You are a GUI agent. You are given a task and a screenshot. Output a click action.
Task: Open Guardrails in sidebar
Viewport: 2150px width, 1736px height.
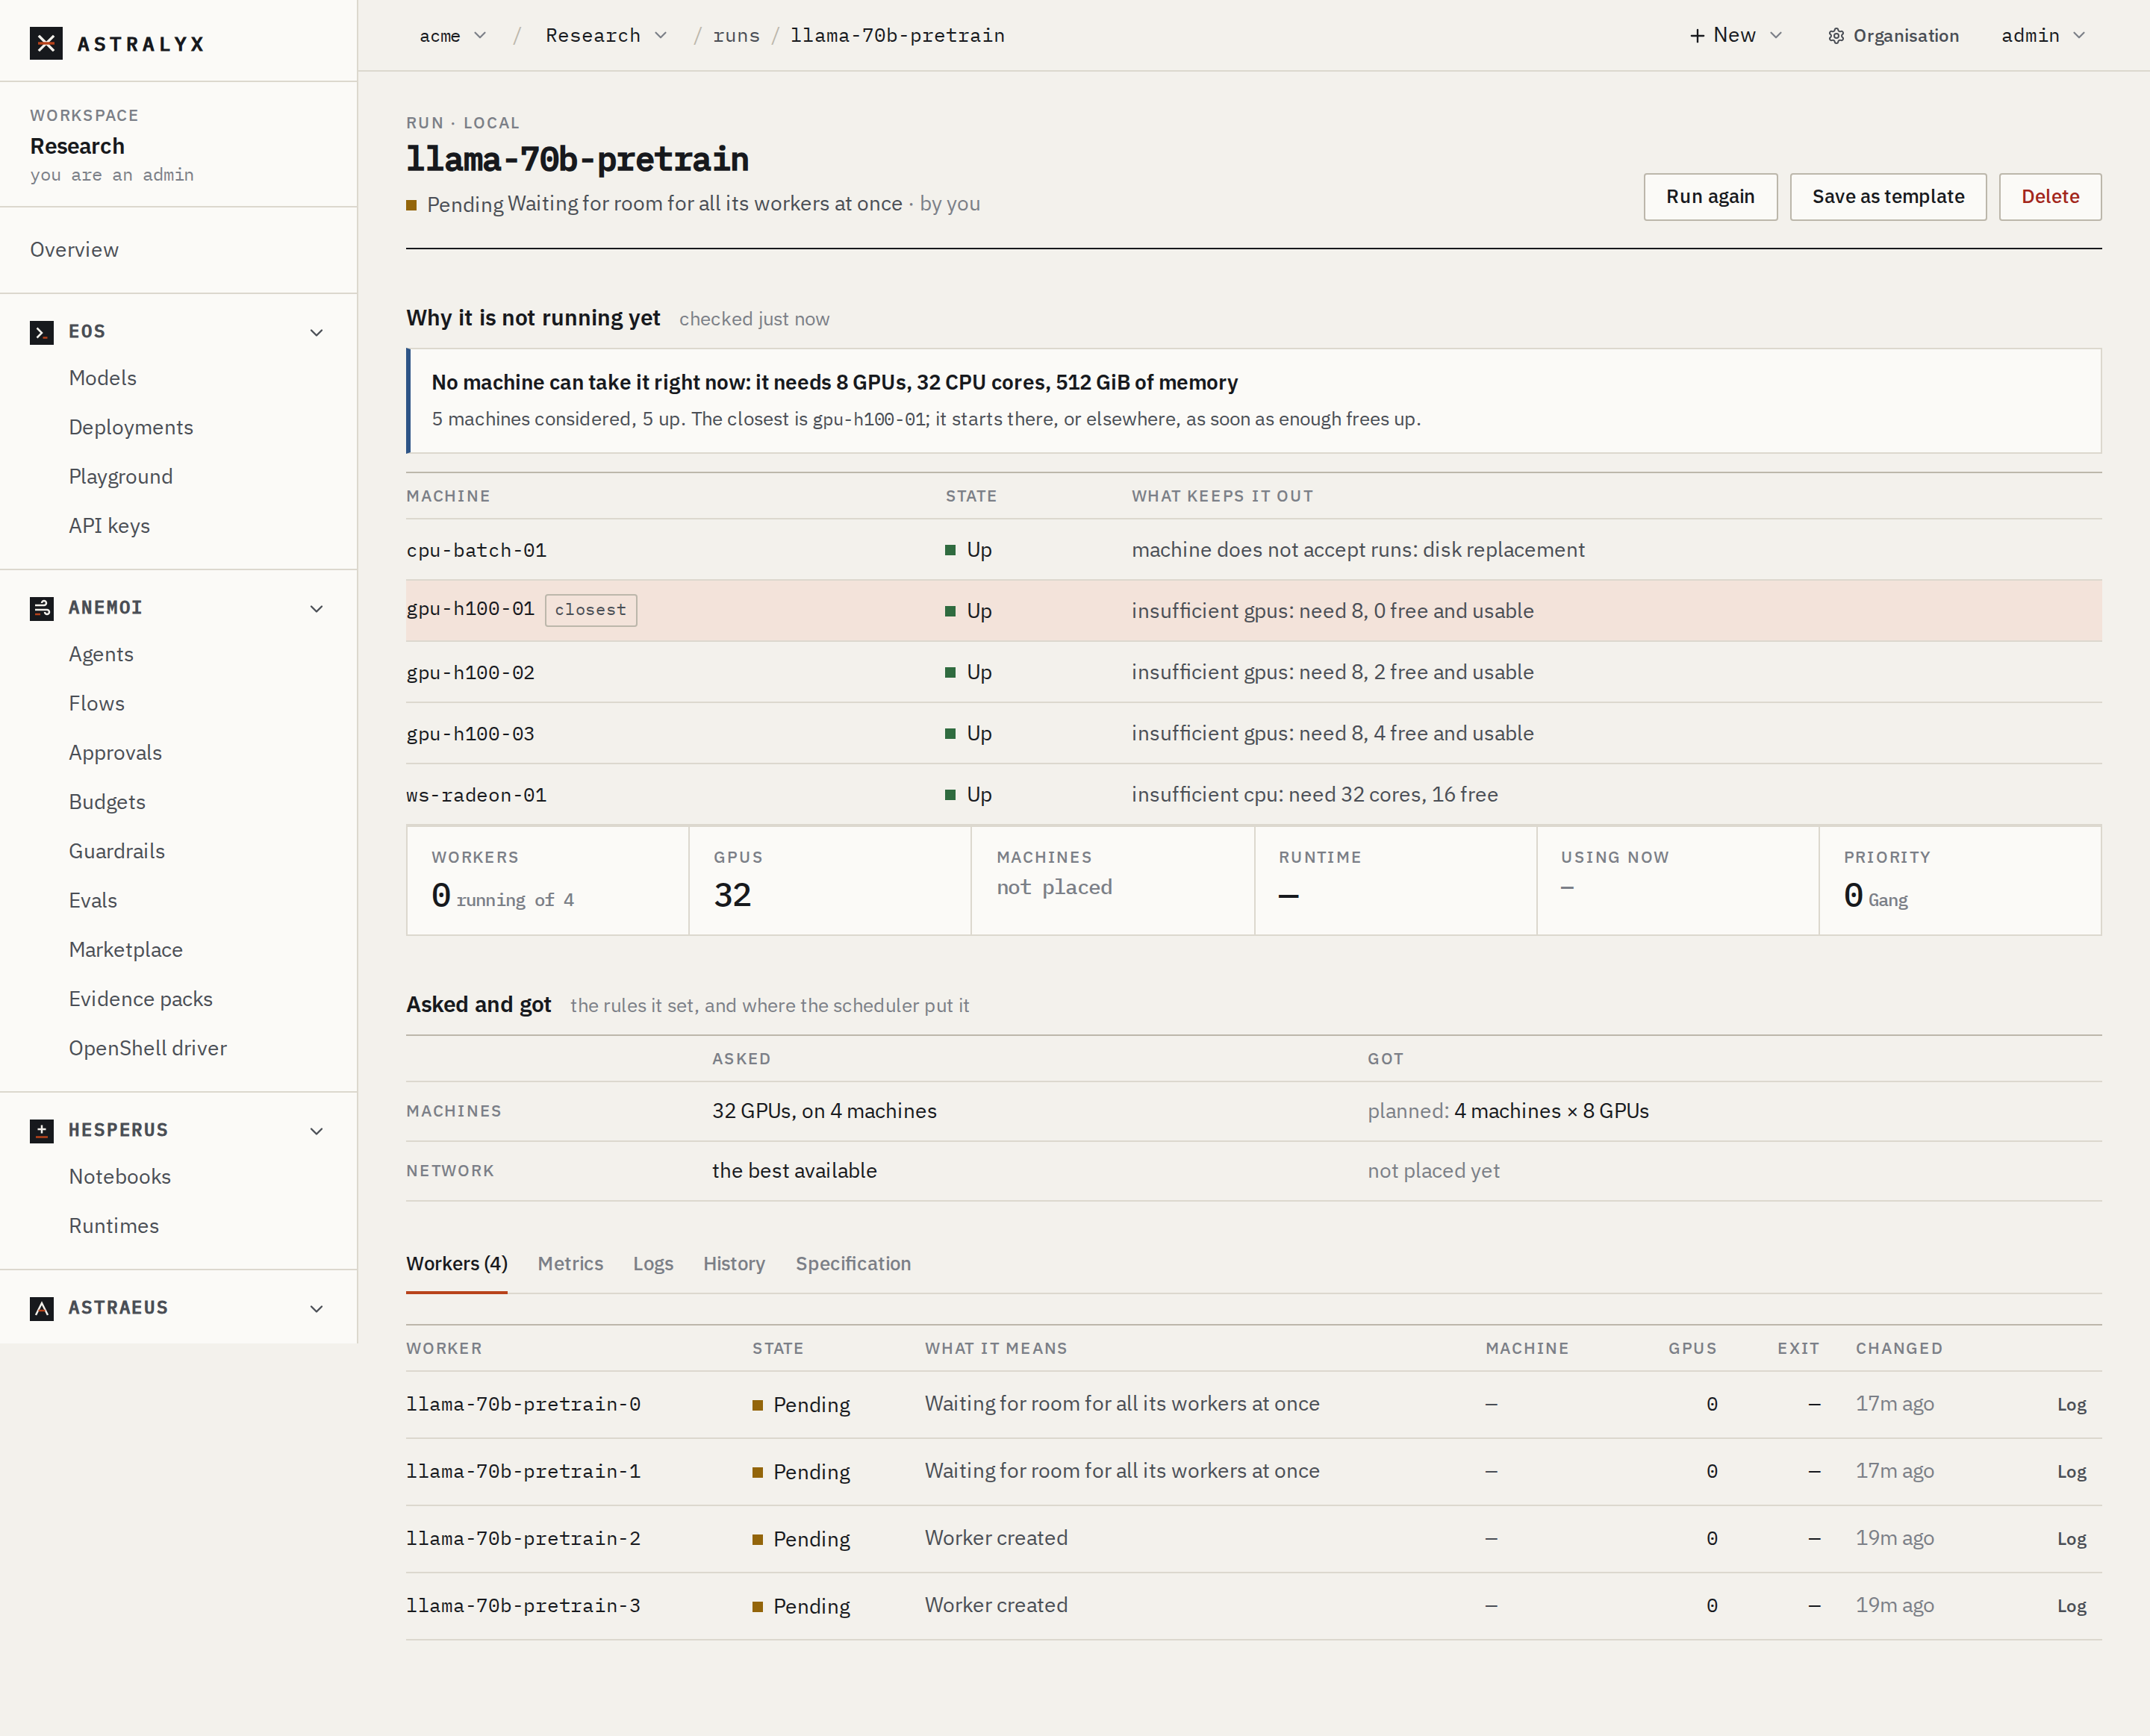pos(117,851)
